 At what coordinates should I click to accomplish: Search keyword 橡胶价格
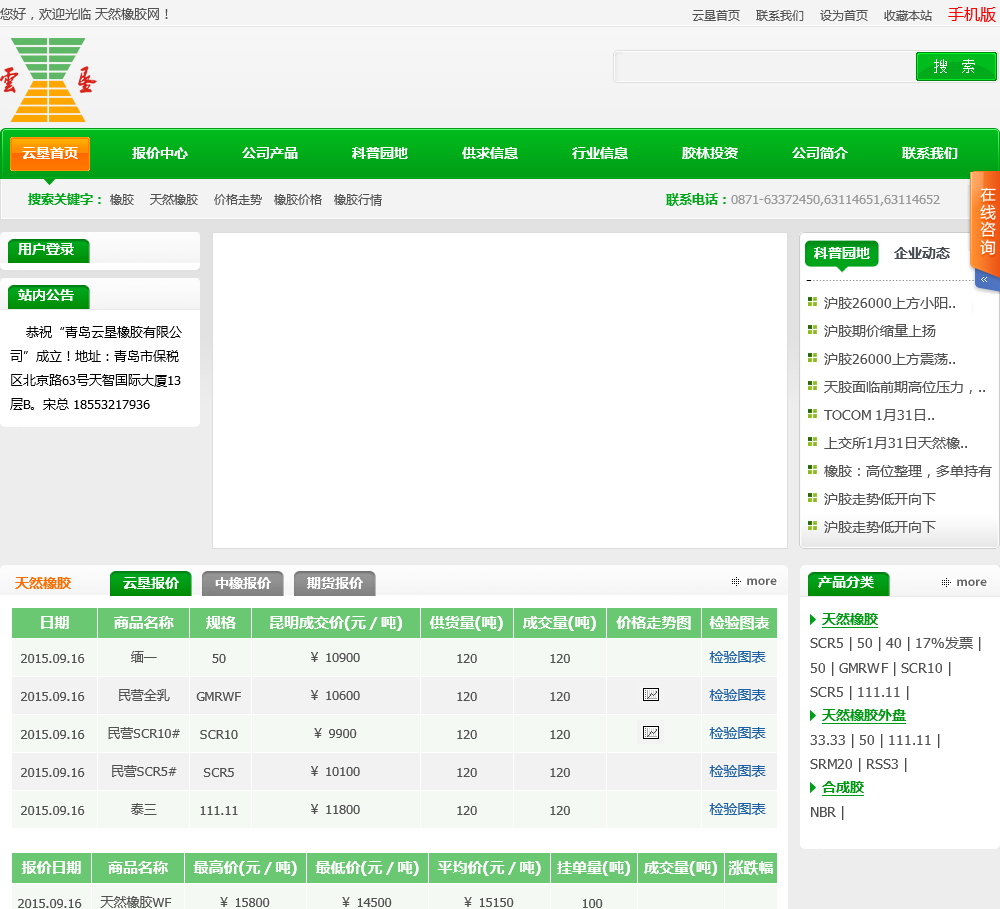(297, 200)
